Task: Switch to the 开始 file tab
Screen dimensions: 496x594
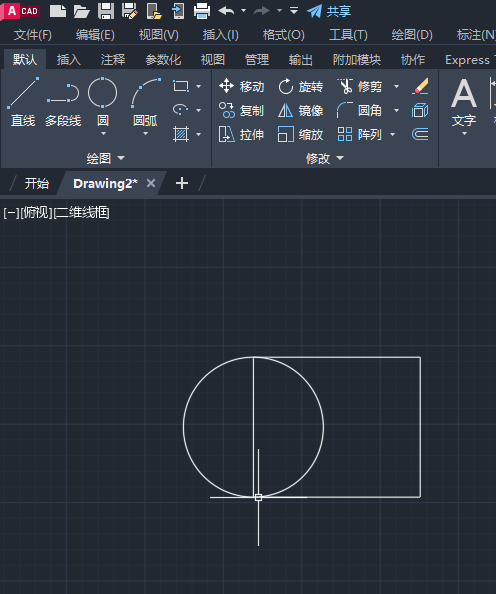Action: 36,183
